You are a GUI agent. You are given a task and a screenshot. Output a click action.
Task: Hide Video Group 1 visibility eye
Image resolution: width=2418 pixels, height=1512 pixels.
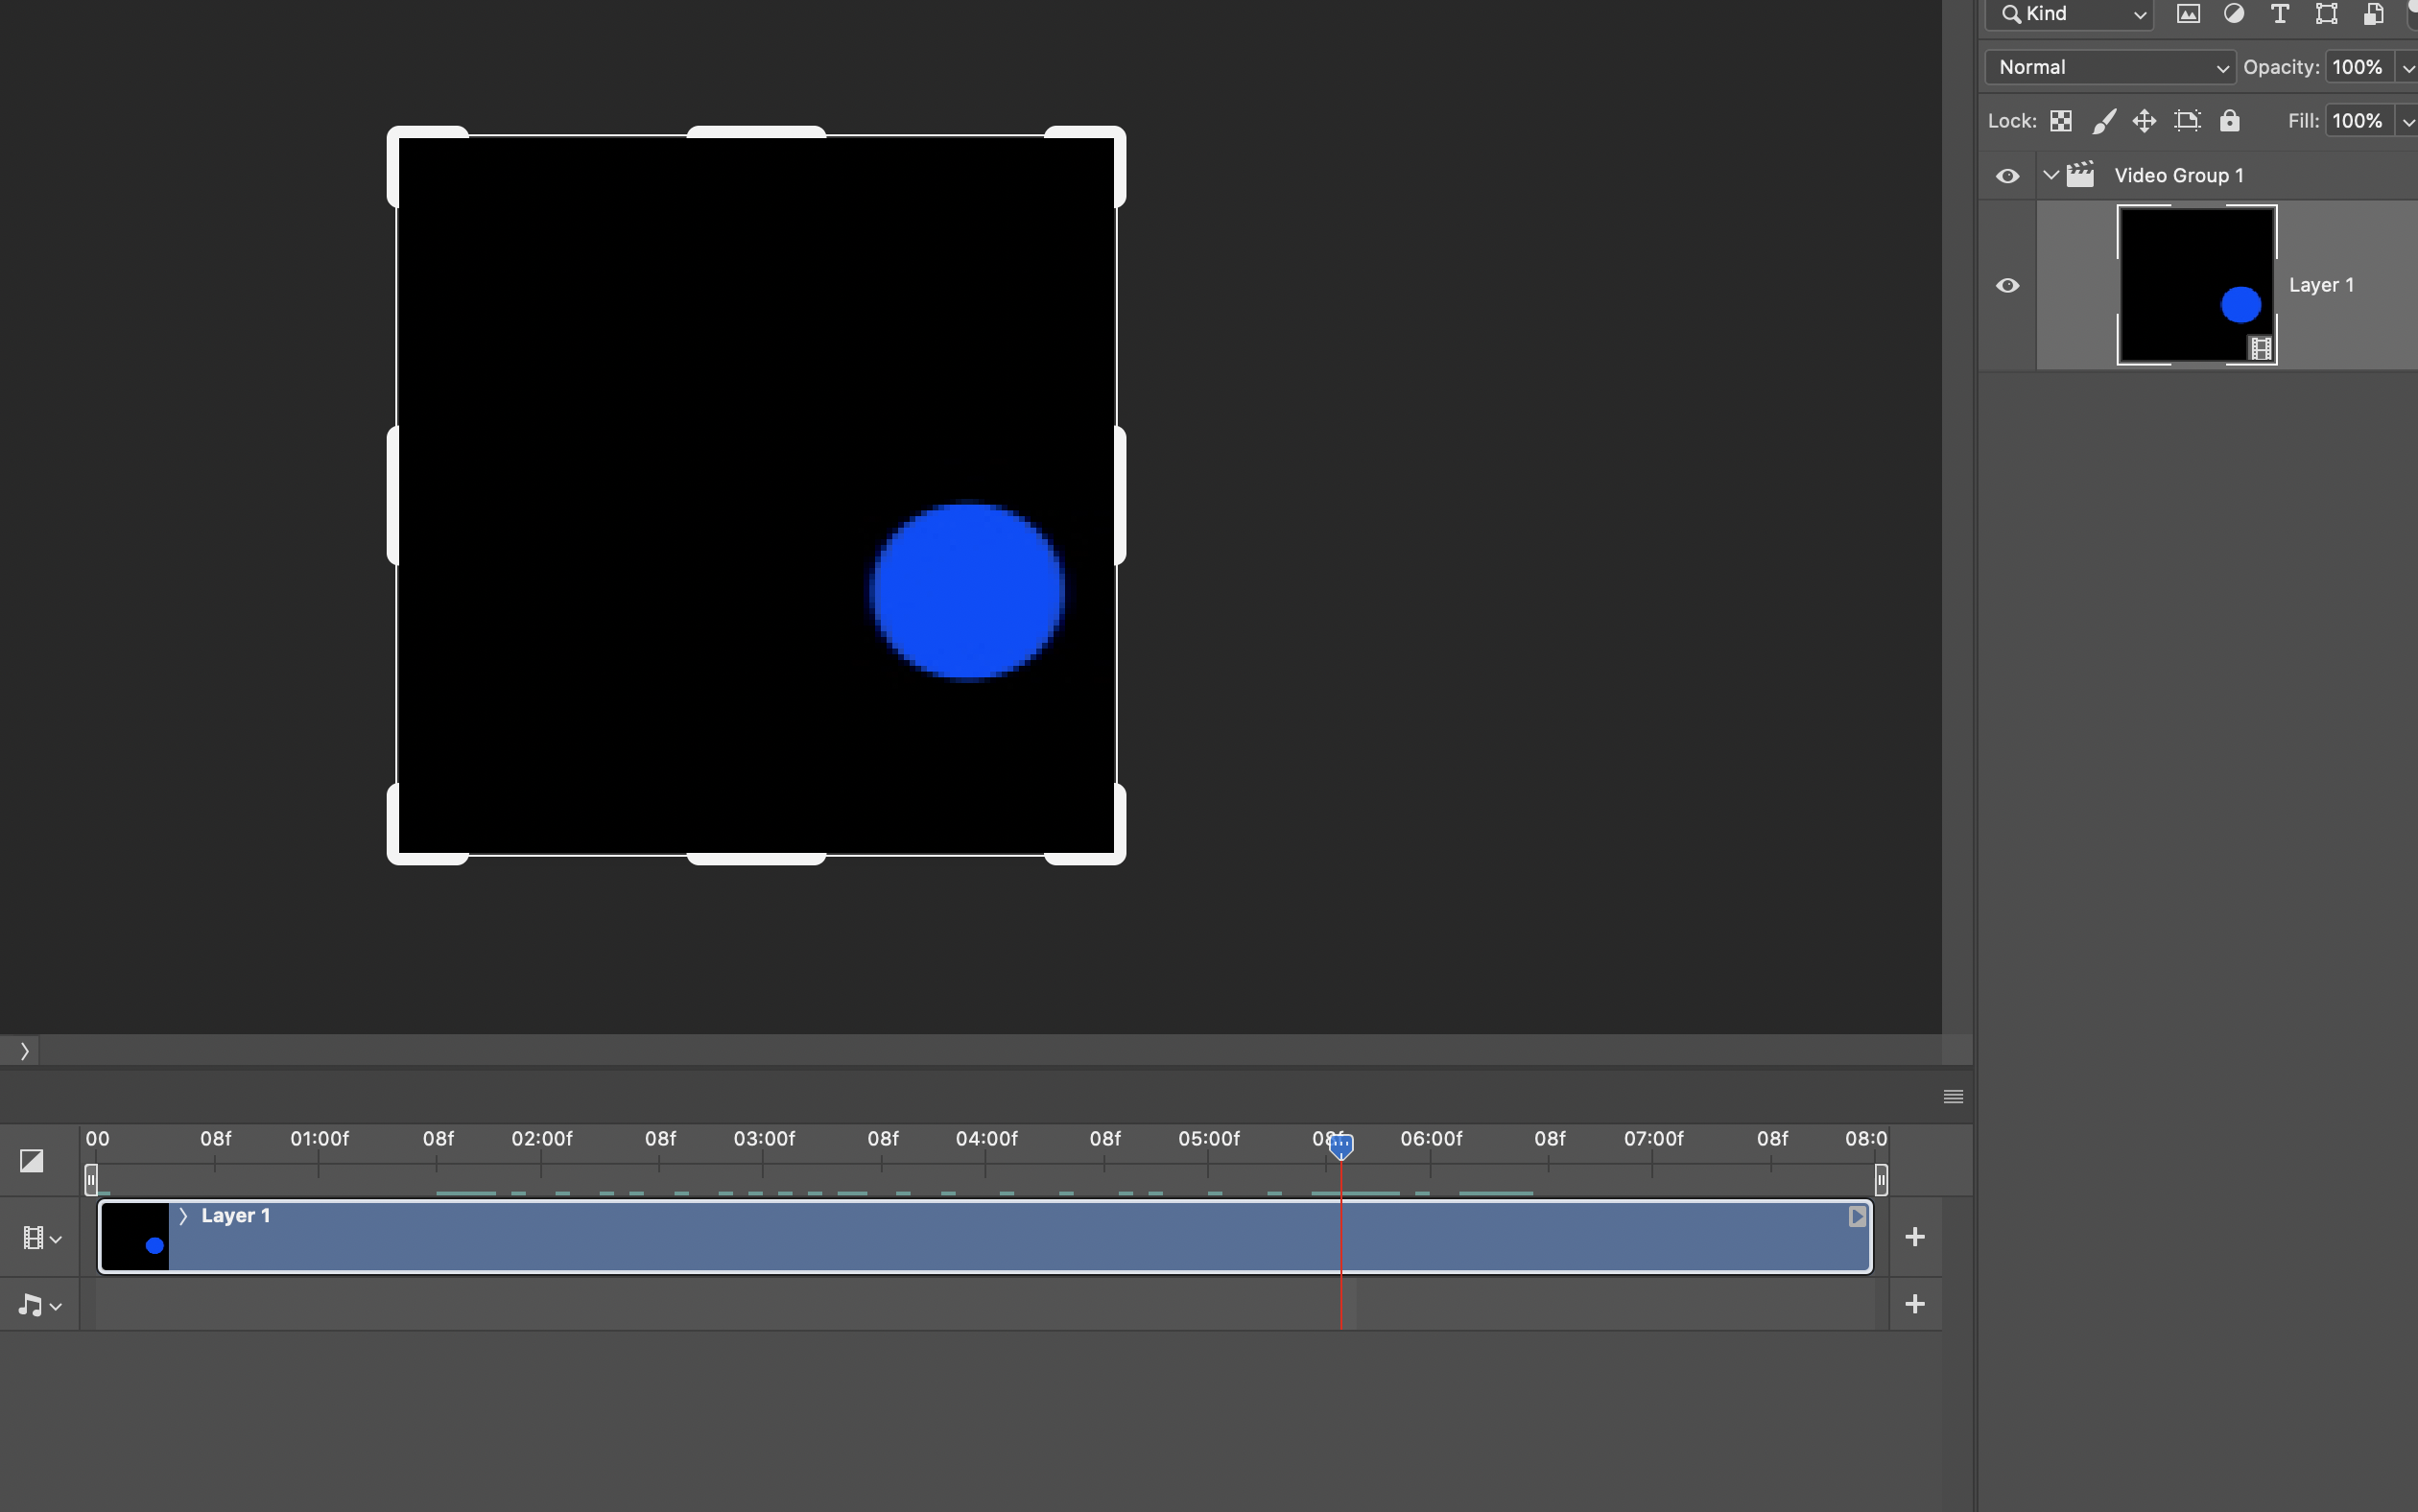2007,176
